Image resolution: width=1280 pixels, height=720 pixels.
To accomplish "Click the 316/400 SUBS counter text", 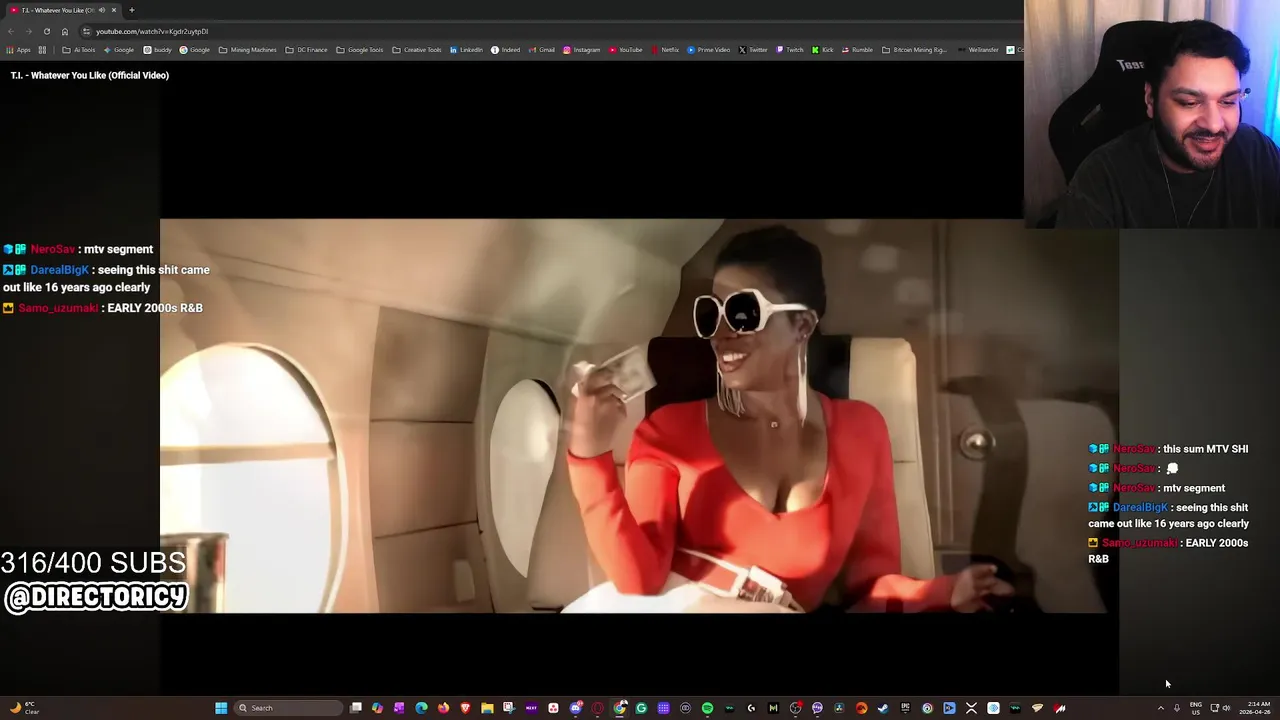I will pyautogui.click(x=93, y=563).
